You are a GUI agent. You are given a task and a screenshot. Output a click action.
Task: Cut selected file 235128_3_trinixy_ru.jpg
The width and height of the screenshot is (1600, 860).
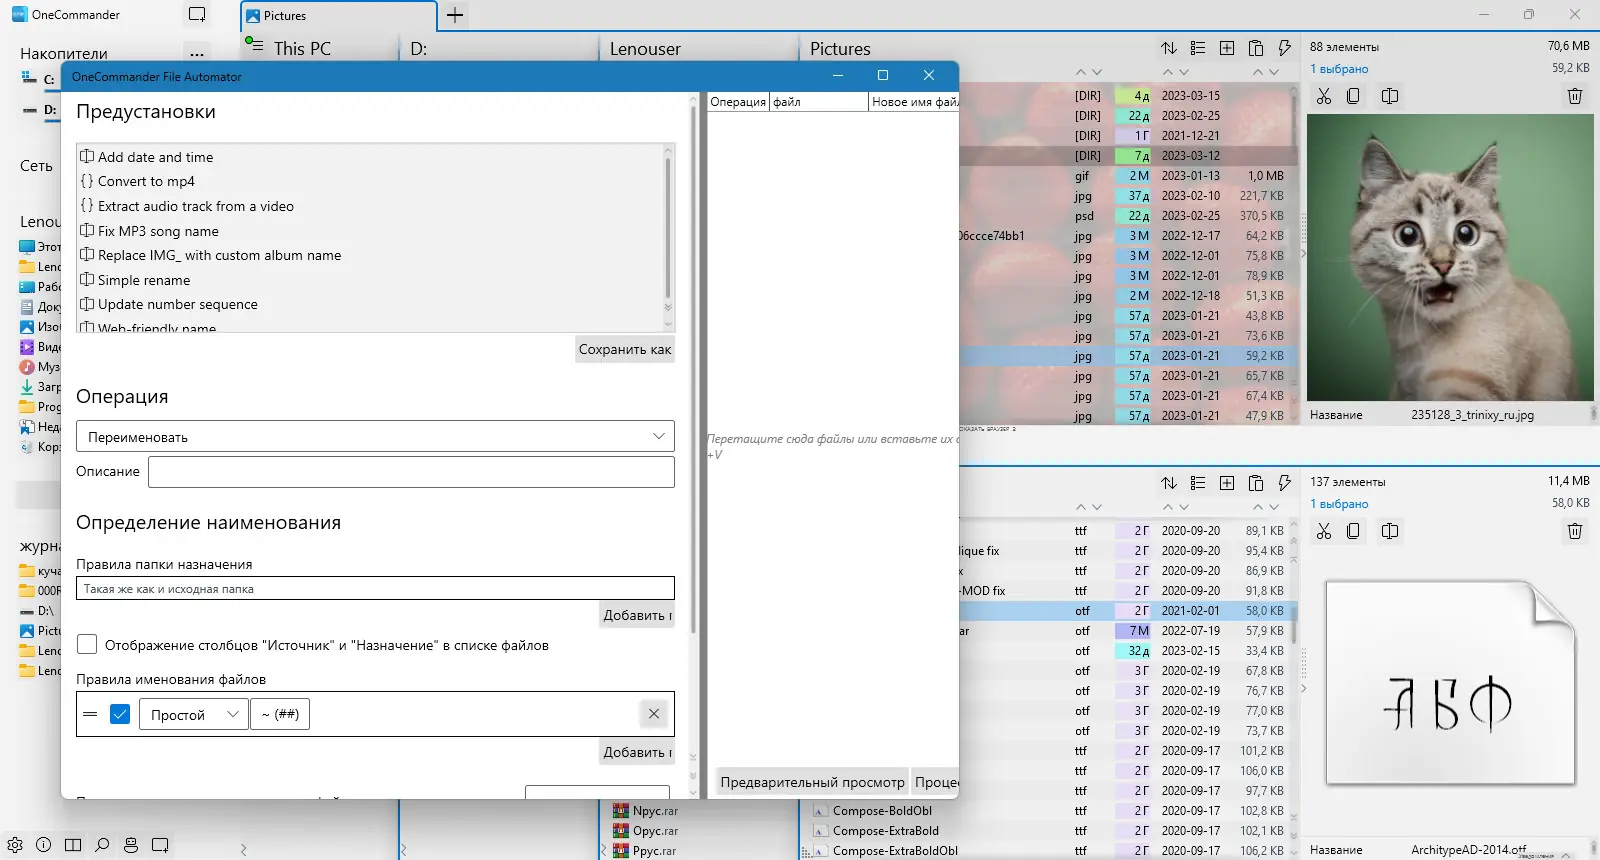[x=1324, y=96]
